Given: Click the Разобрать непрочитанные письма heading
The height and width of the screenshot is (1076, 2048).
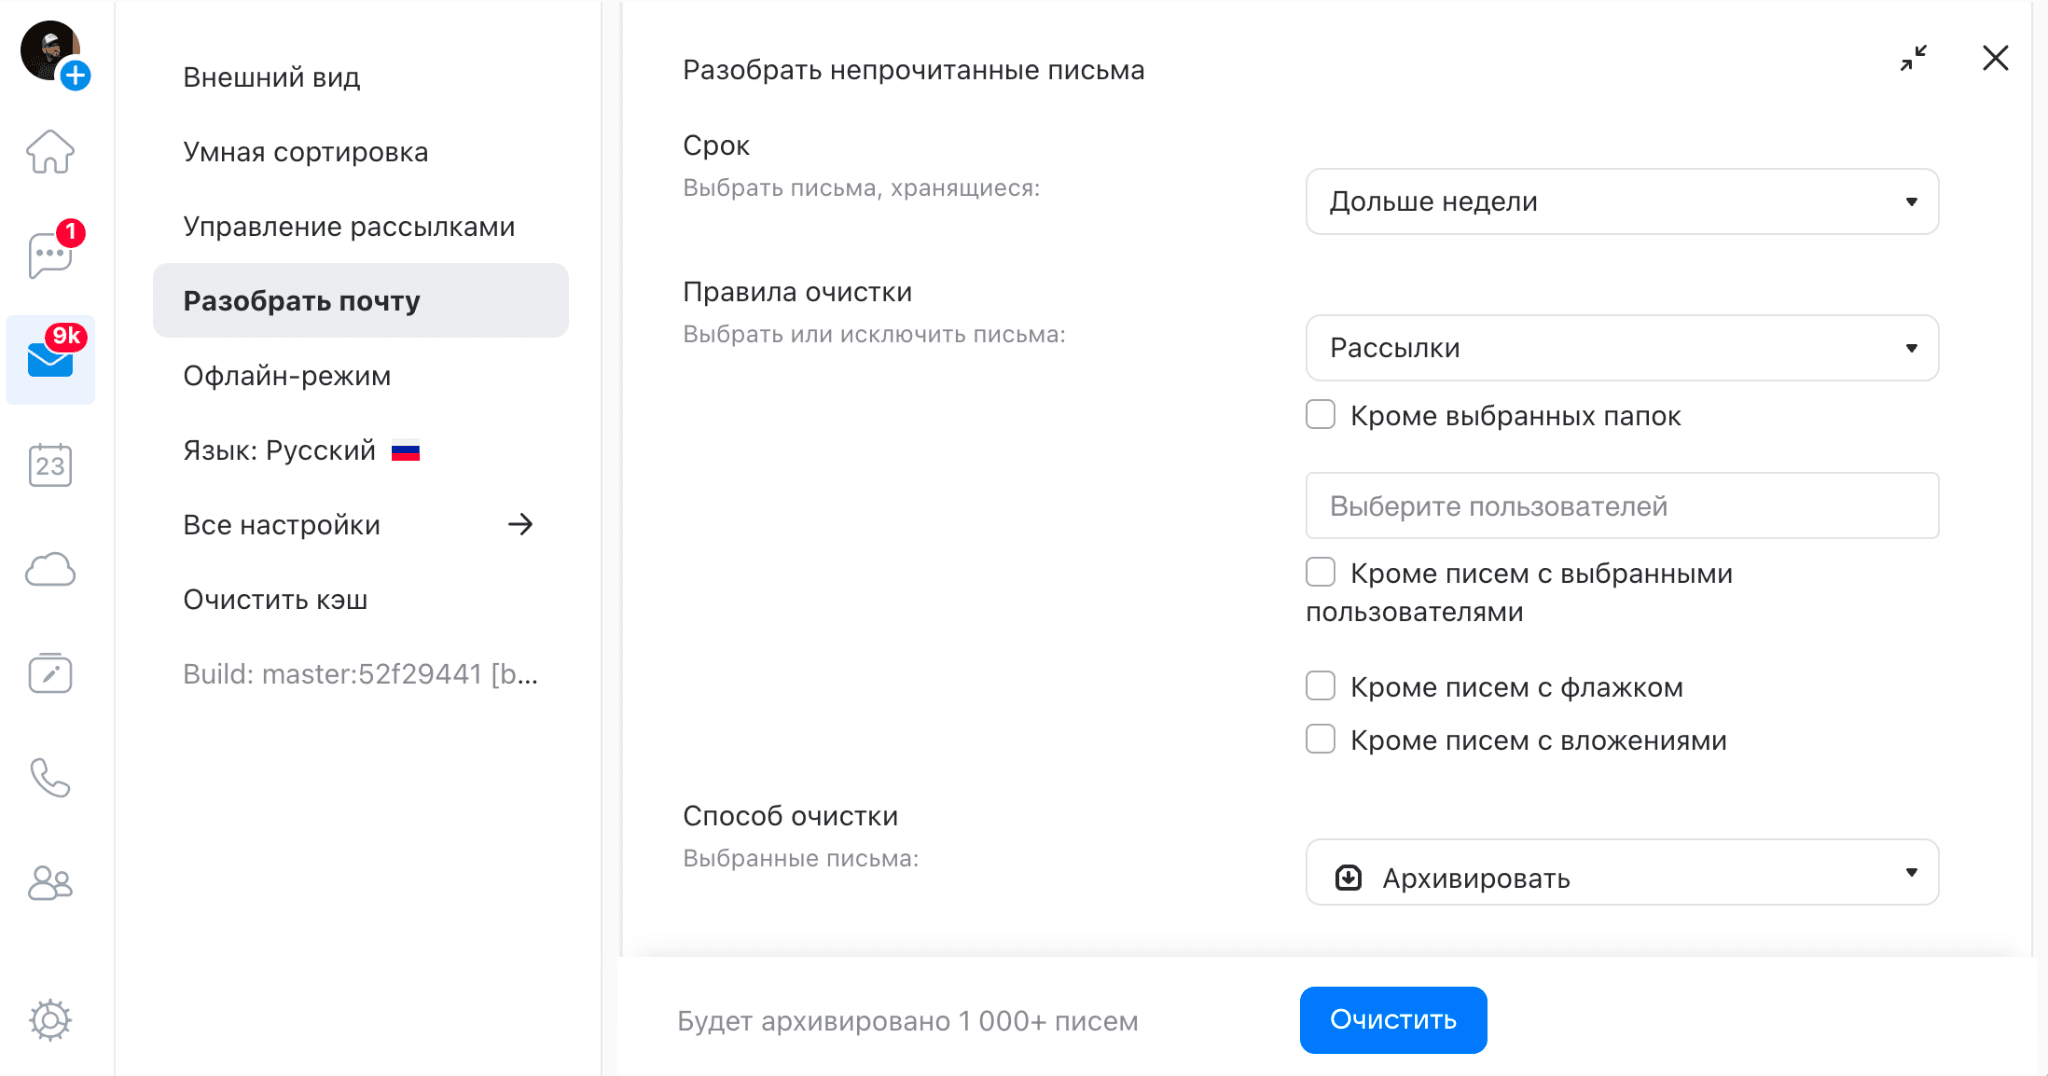Looking at the screenshot, I should tap(913, 70).
